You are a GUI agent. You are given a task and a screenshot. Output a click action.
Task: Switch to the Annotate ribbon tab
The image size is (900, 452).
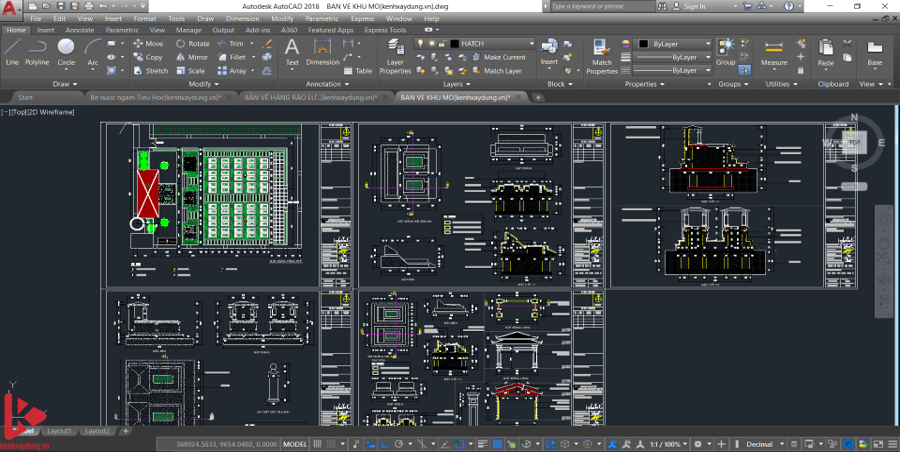click(x=79, y=30)
